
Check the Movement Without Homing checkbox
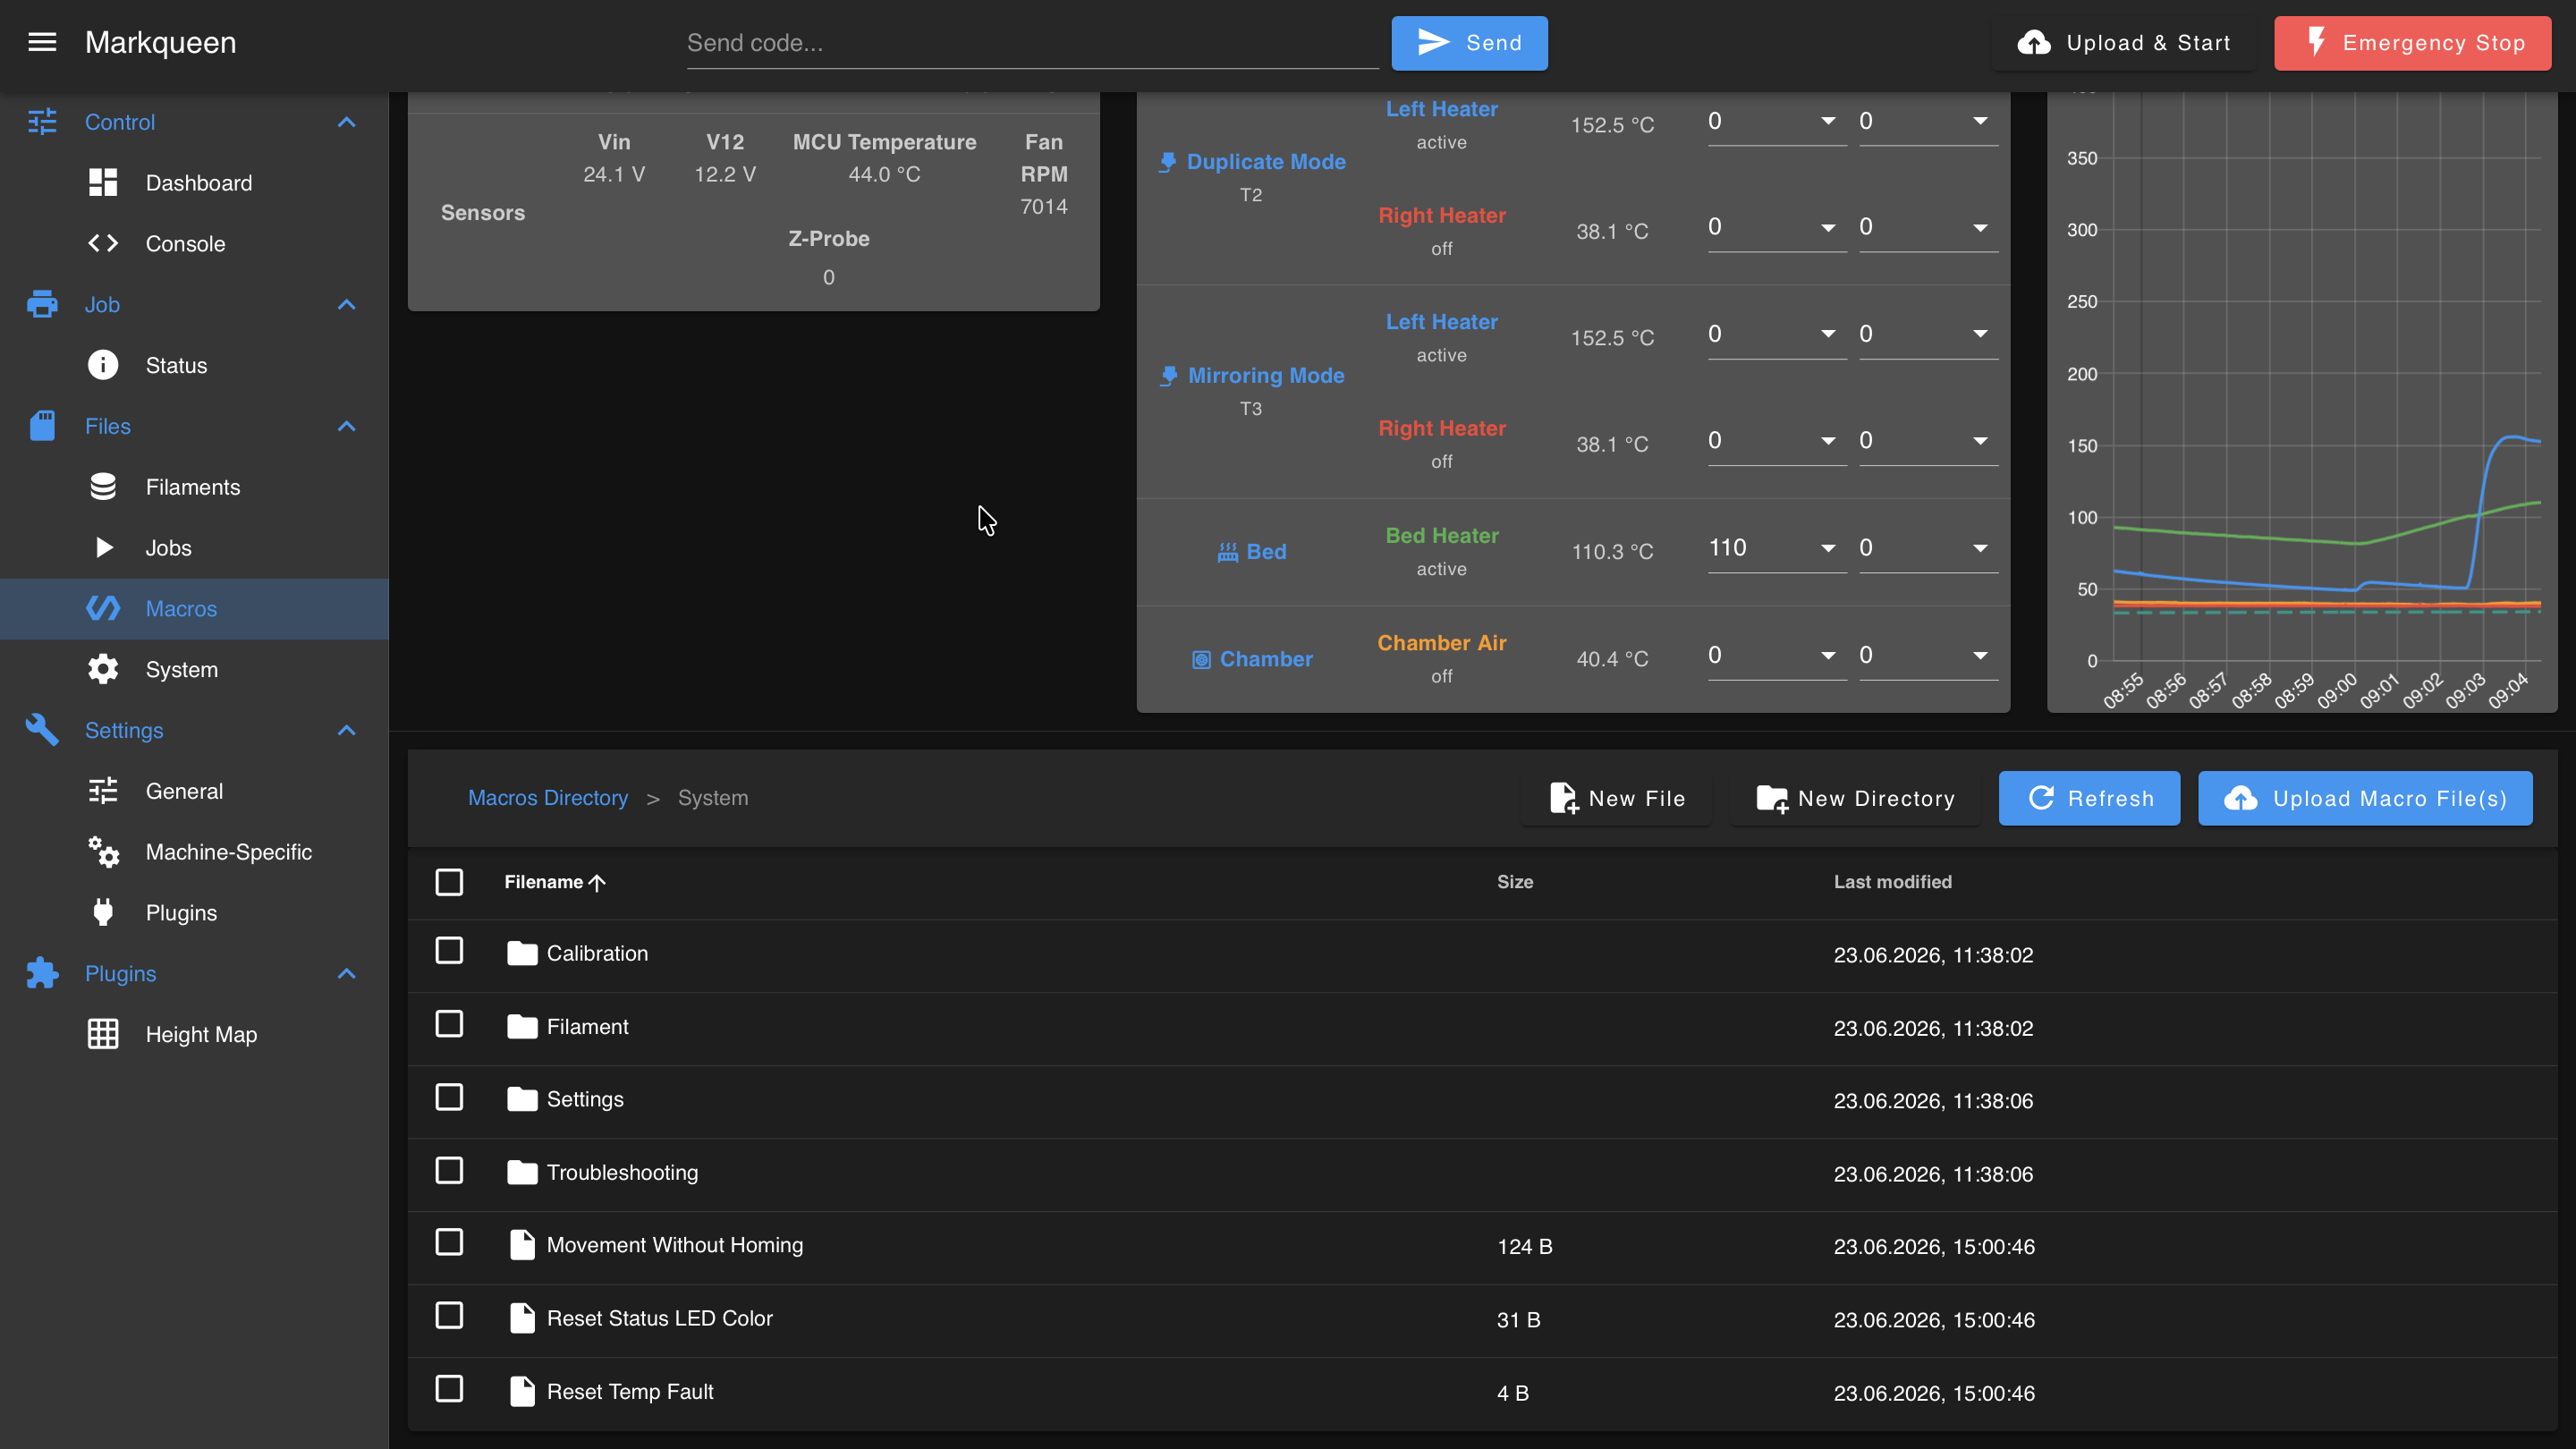[x=449, y=1242]
